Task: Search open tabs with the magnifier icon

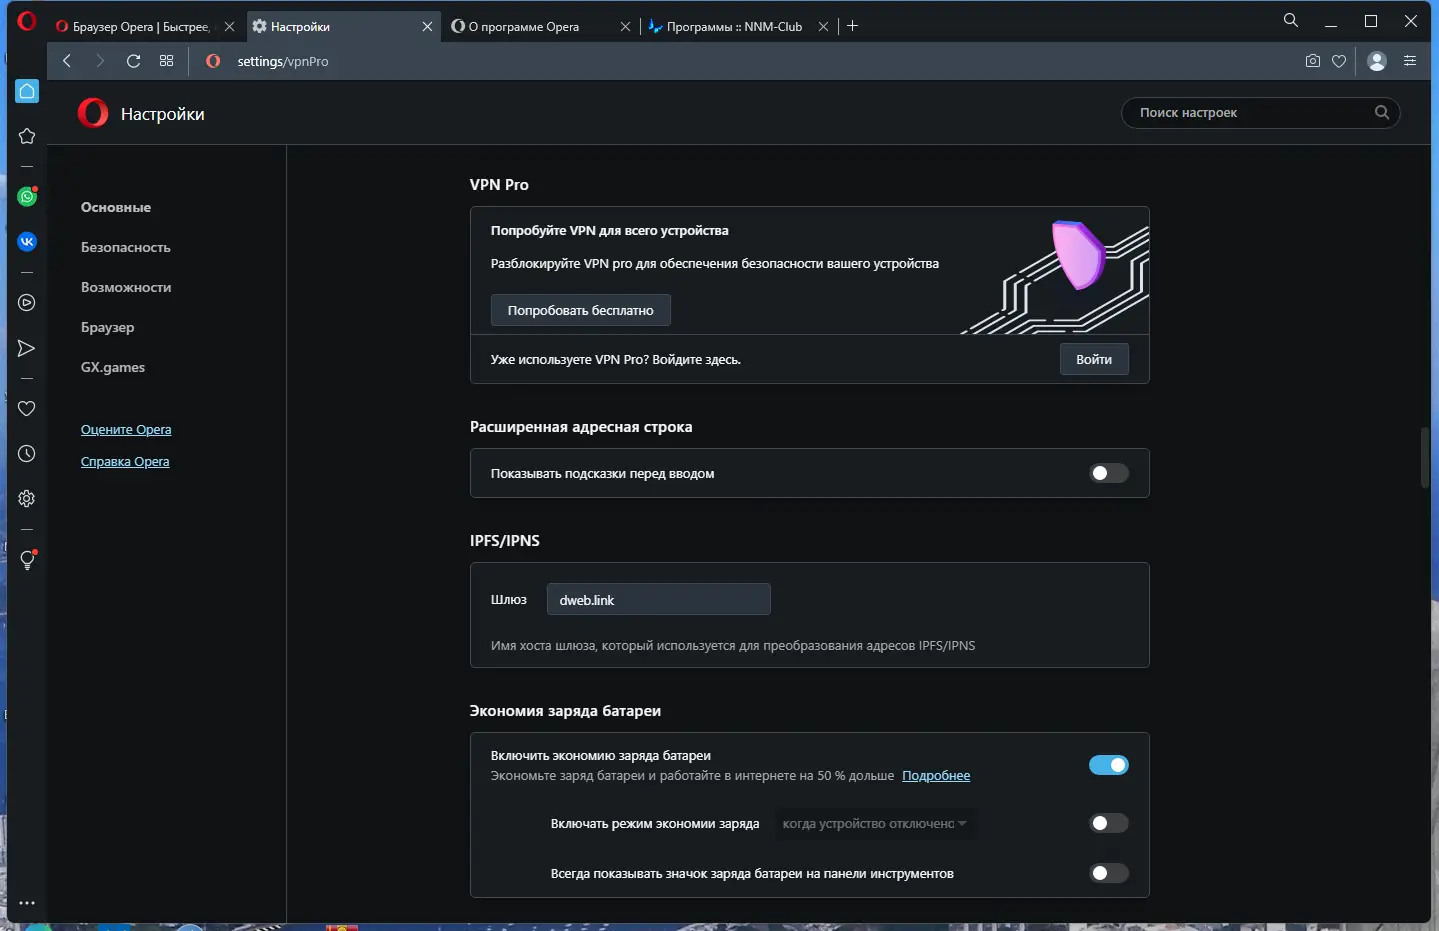Action: 1291,20
